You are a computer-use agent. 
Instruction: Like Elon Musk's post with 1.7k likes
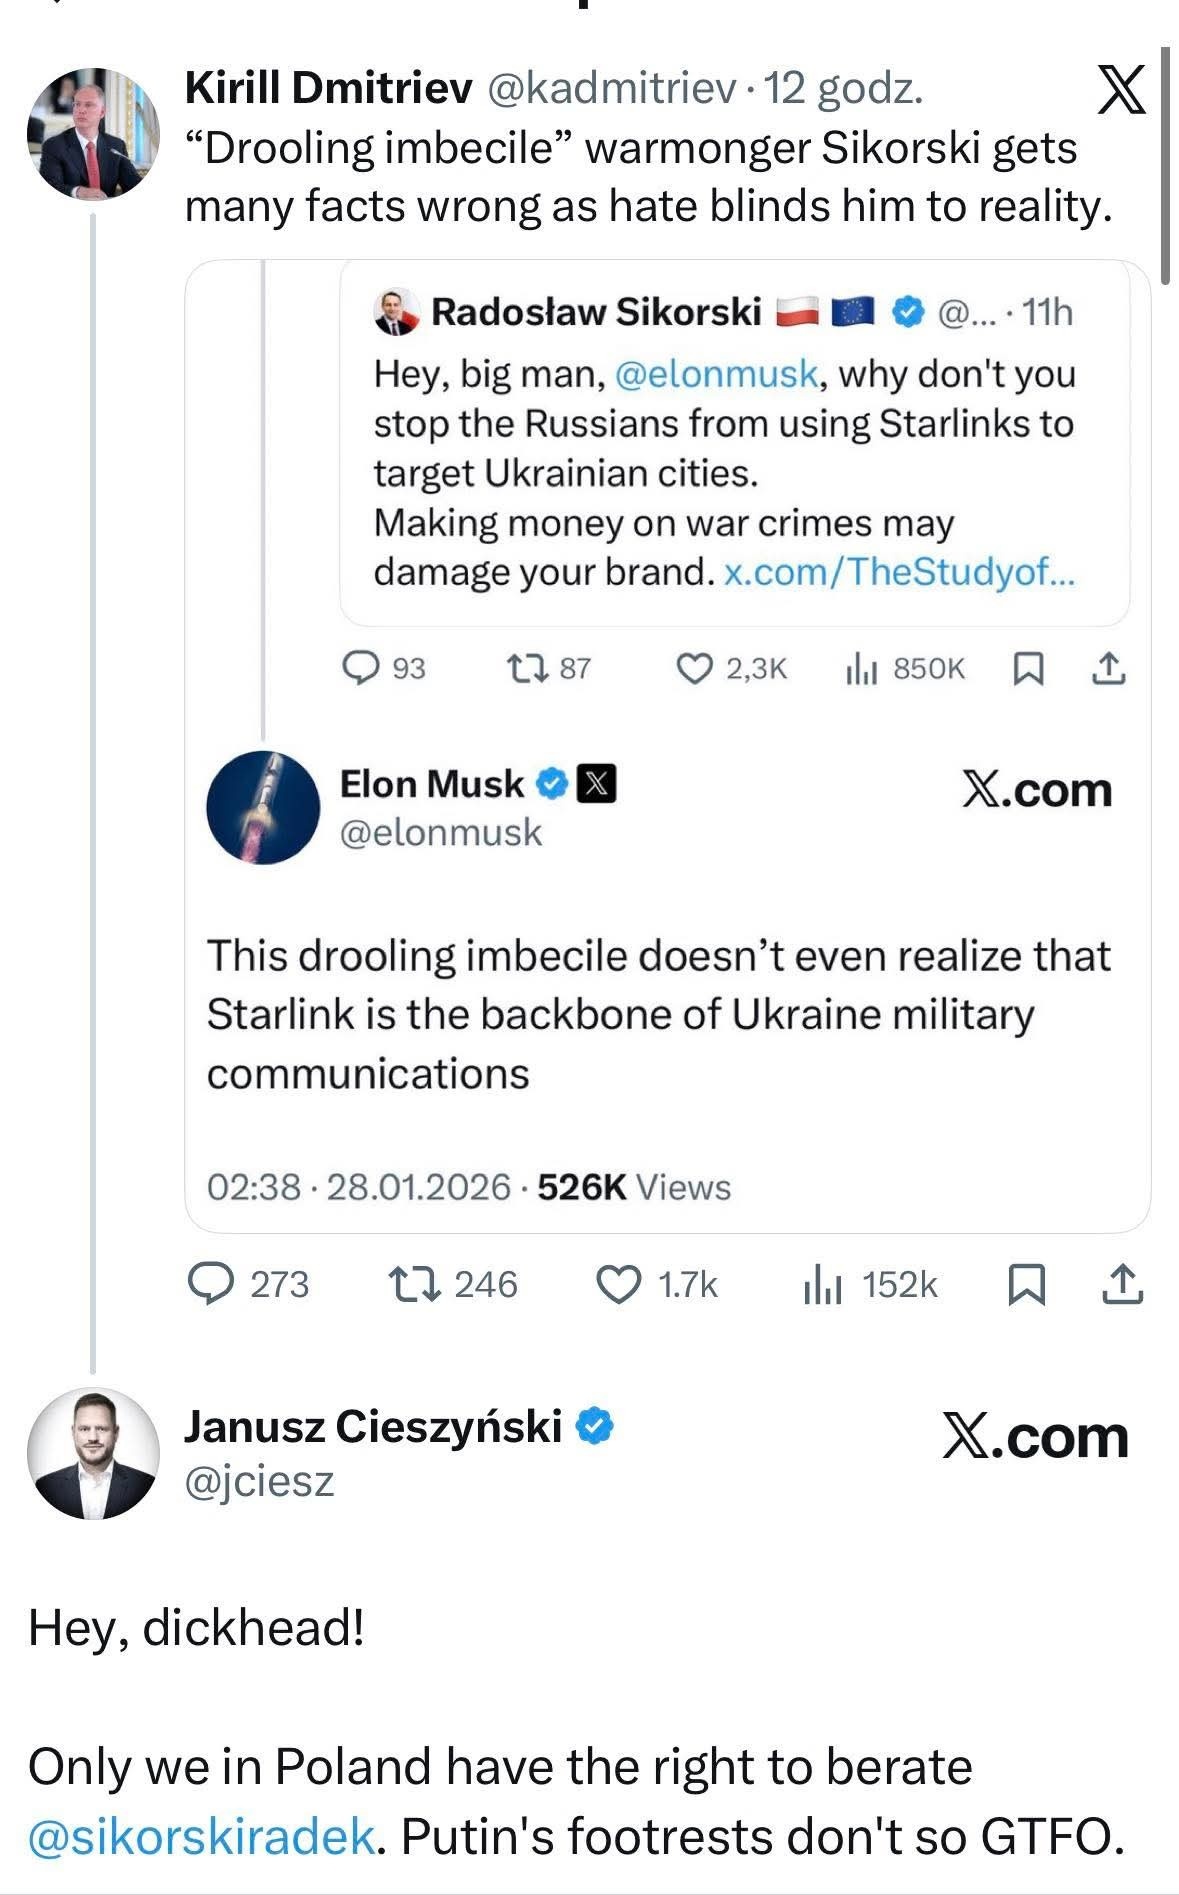(618, 1284)
